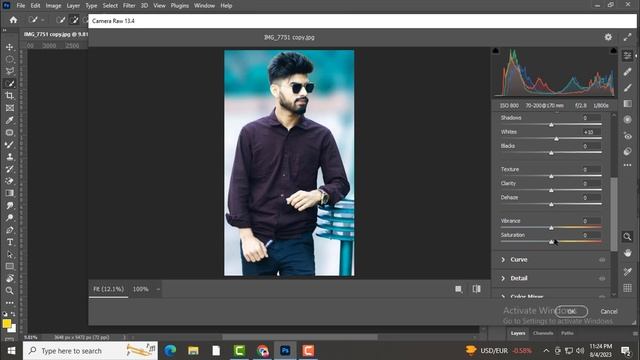Image resolution: width=640 pixels, height=360 pixels.
Task: Select the Dodge tool
Action: click(x=9, y=218)
